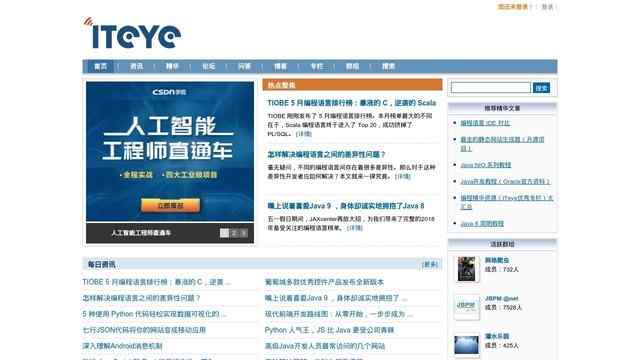
Task: Open news 深入理解Android消息机制
Action: (x=122, y=346)
